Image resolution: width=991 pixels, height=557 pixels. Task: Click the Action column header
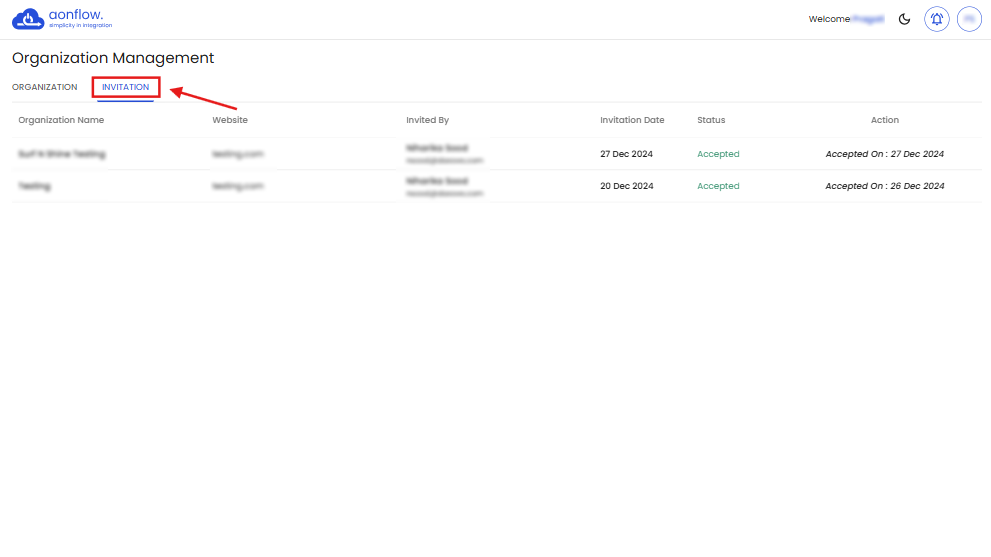point(884,120)
